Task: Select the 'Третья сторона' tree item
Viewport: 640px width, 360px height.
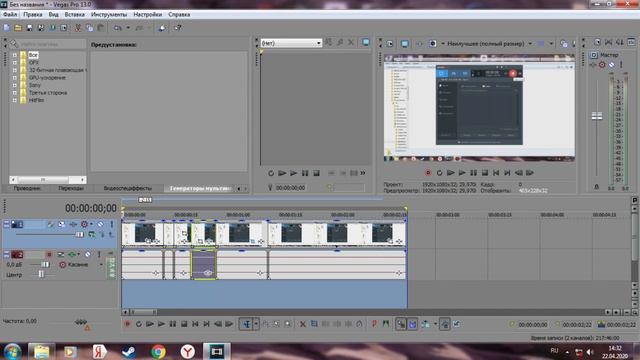Action: tap(48, 93)
